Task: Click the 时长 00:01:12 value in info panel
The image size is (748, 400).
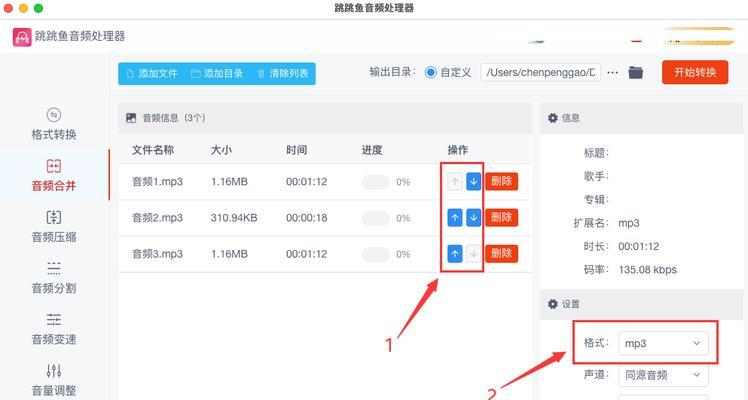Action: click(x=639, y=246)
